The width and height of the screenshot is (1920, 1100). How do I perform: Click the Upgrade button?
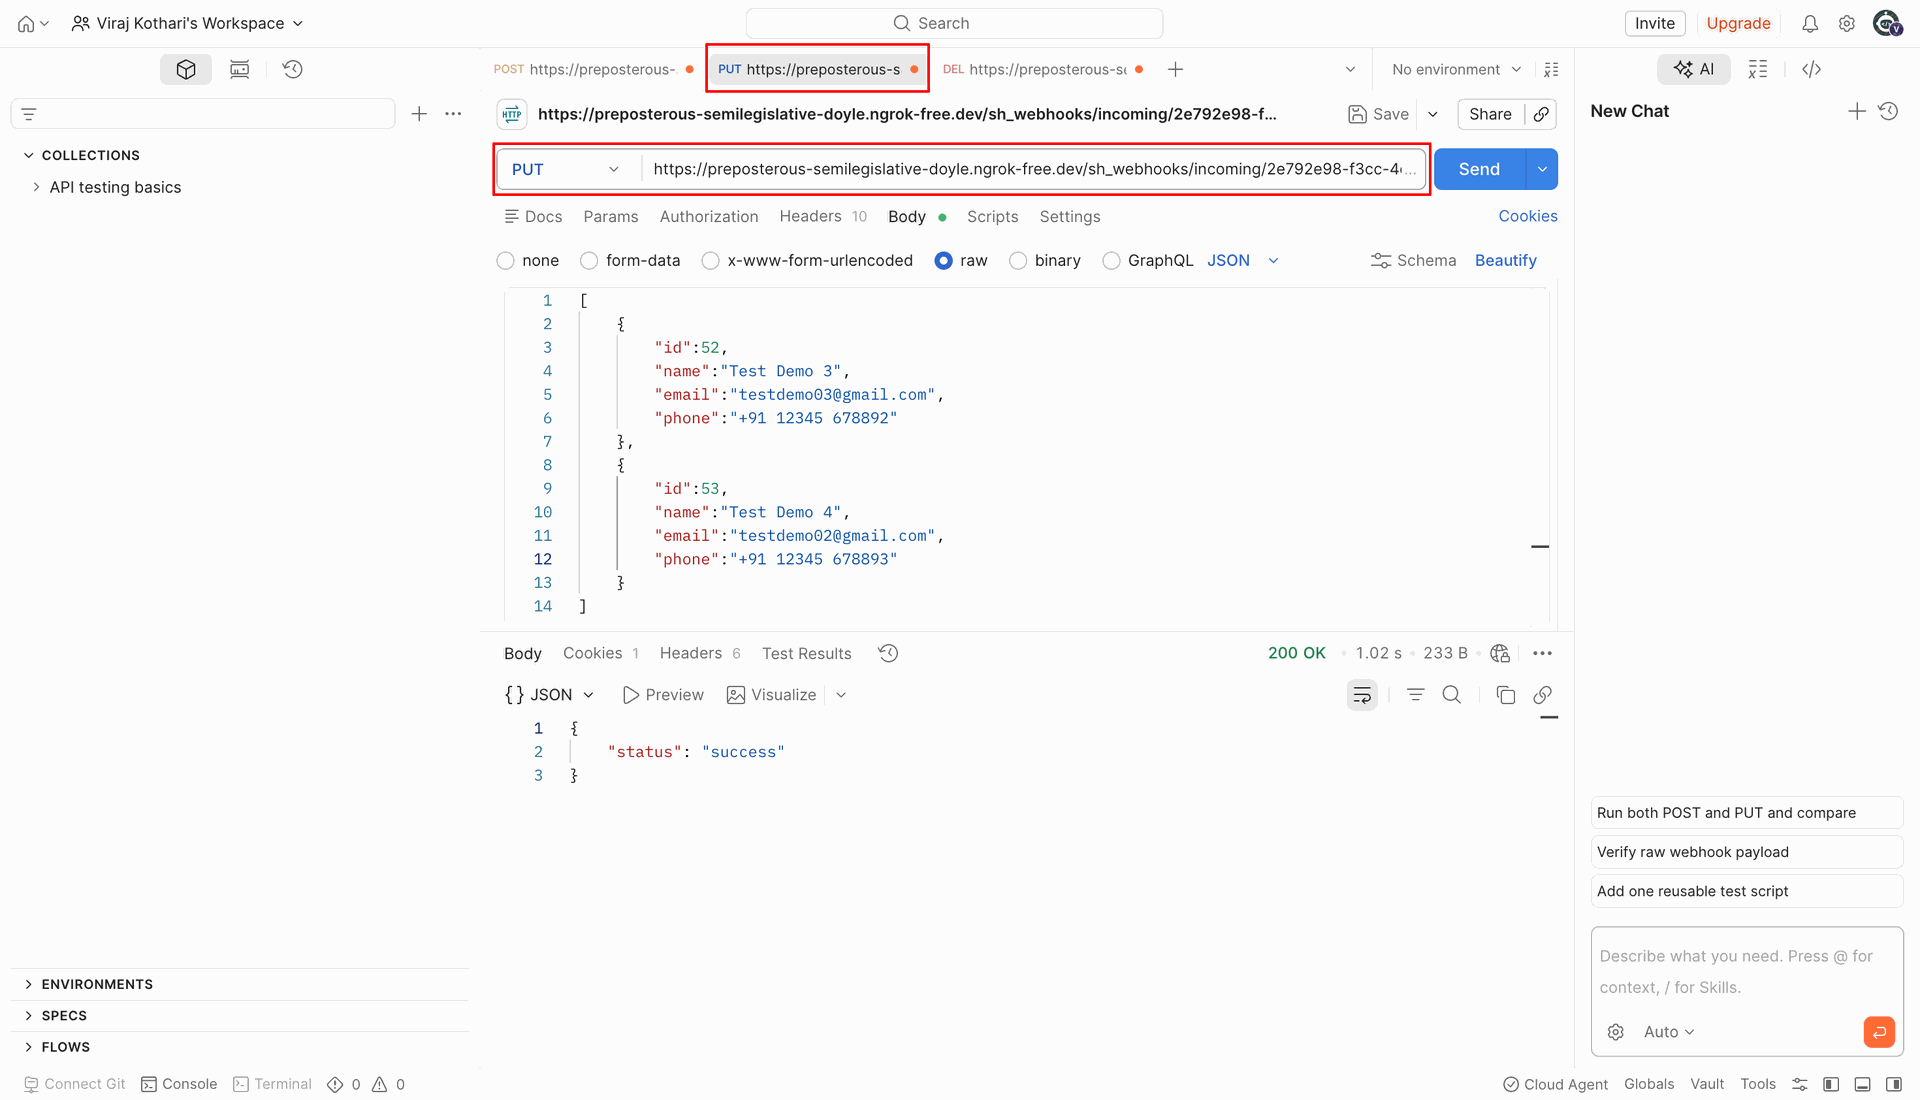click(1738, 23)
